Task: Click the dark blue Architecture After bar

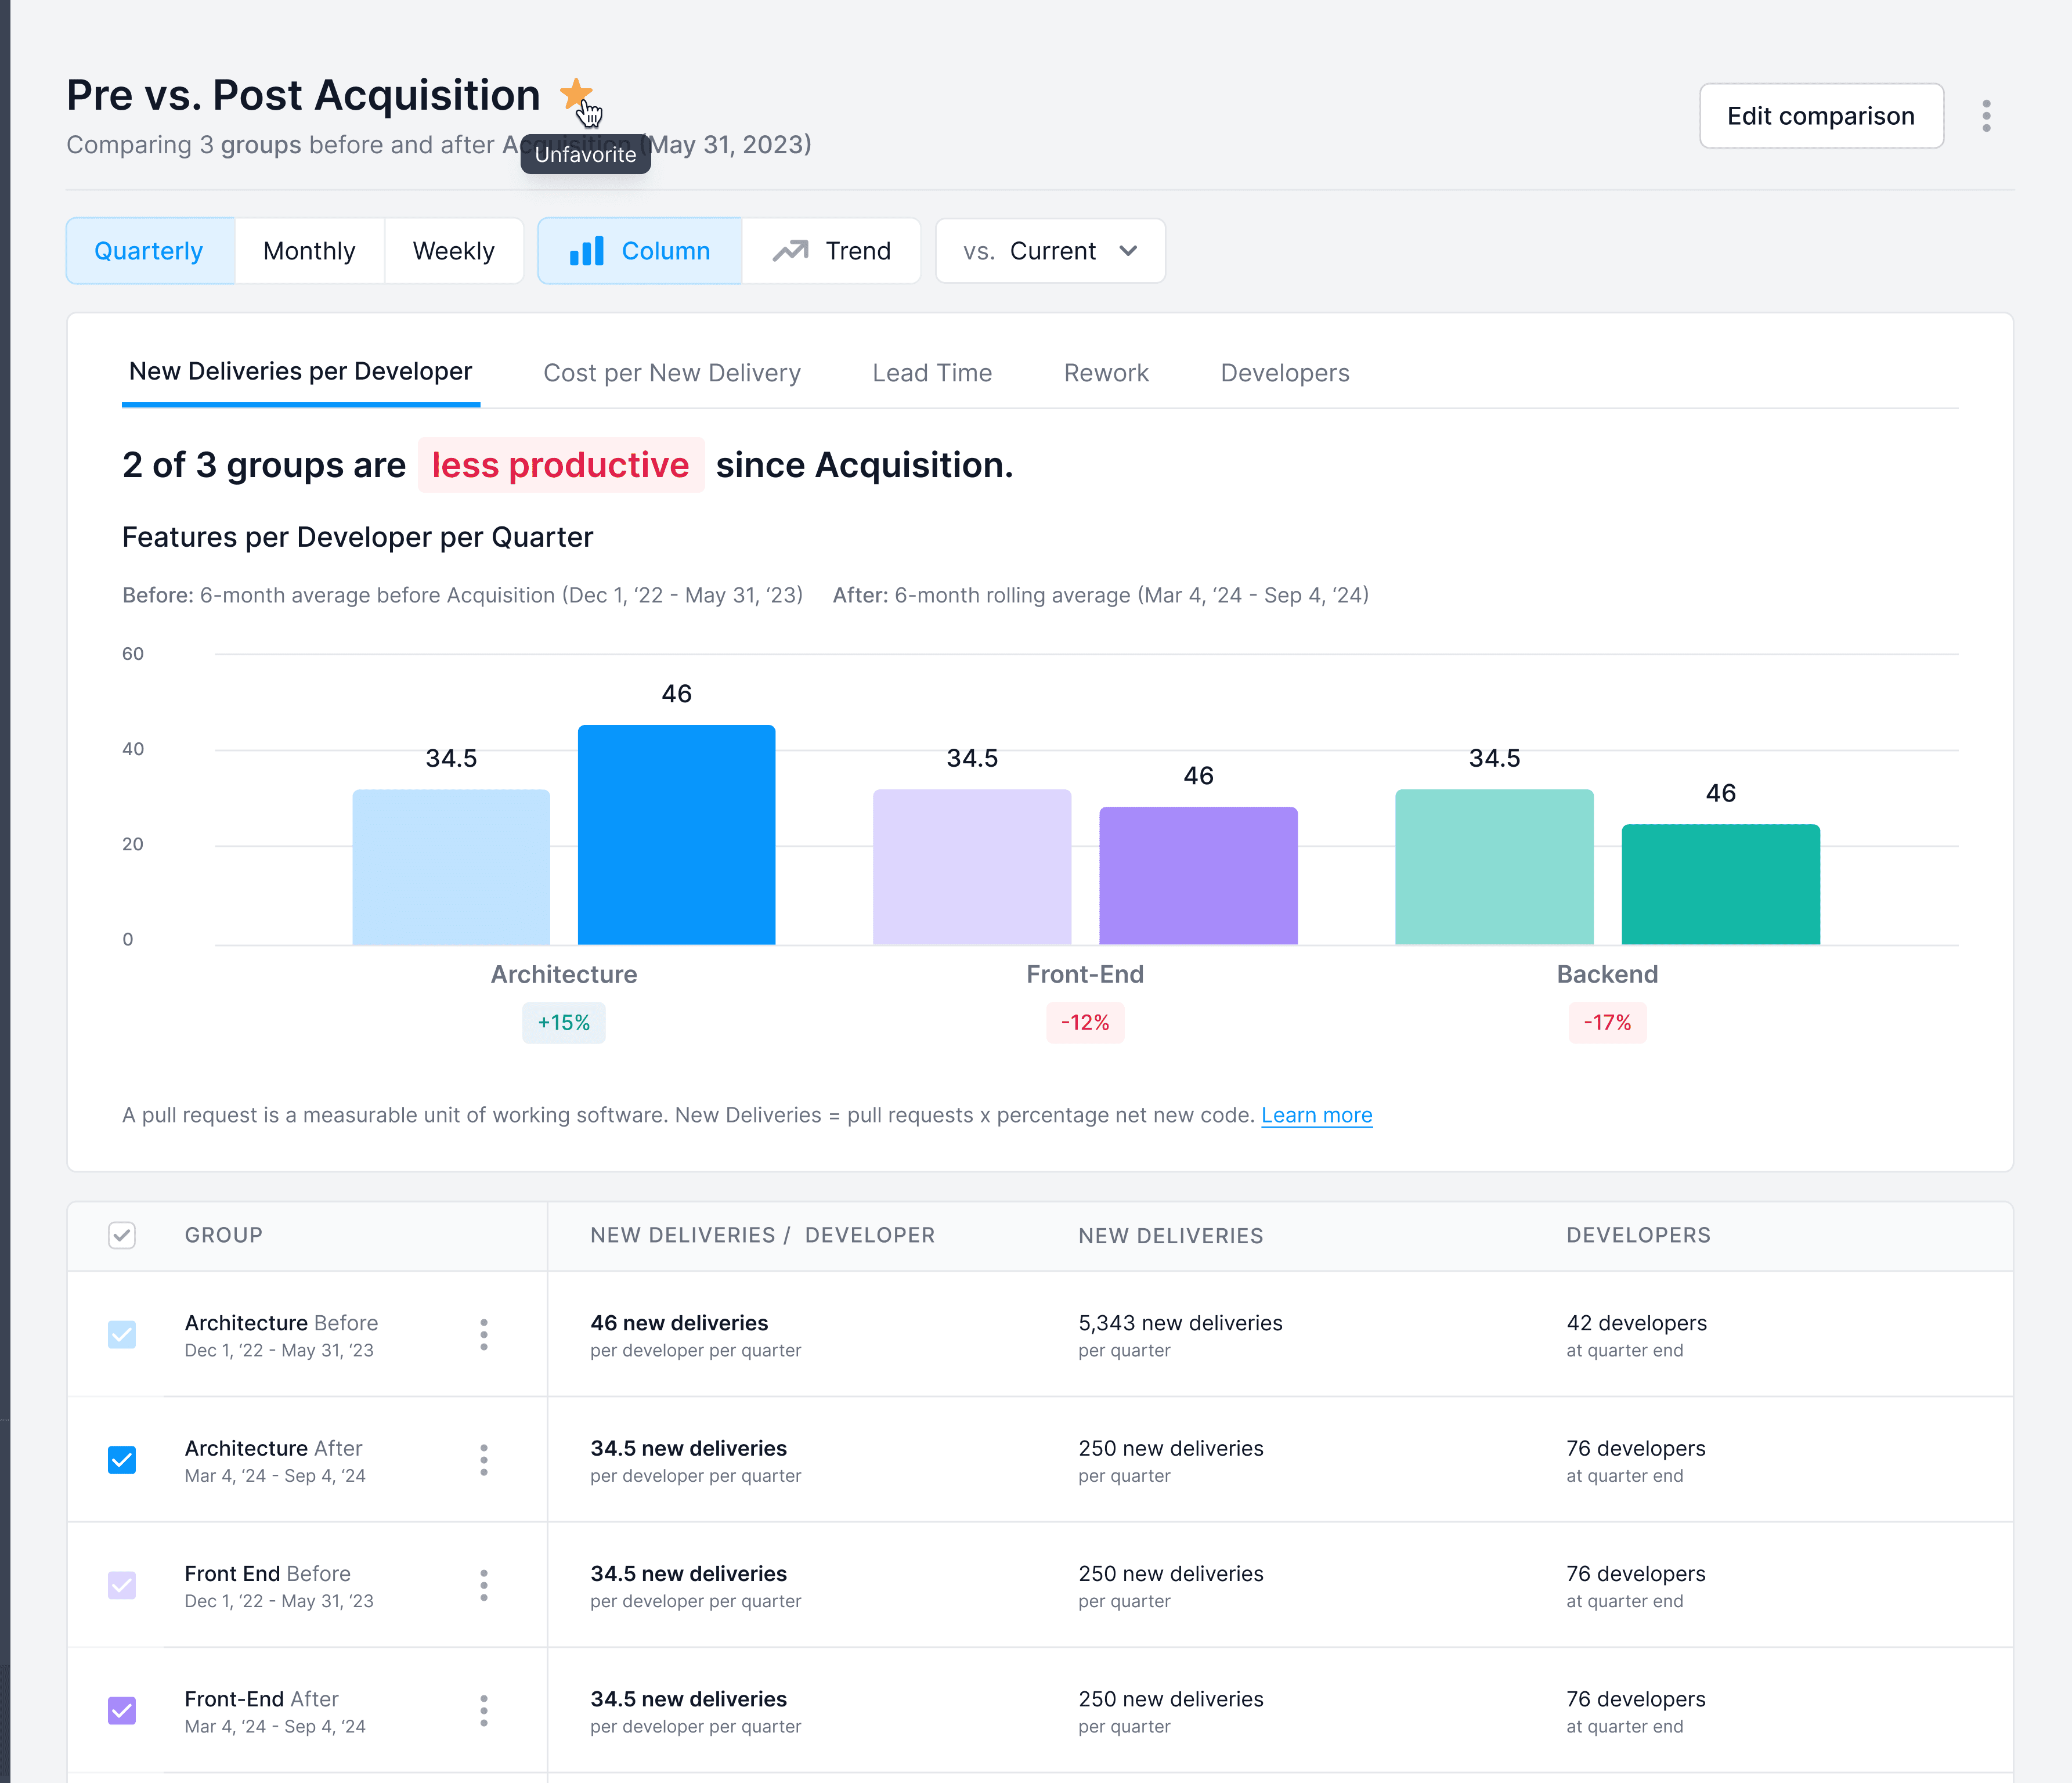Action: [x=677, y=835]
